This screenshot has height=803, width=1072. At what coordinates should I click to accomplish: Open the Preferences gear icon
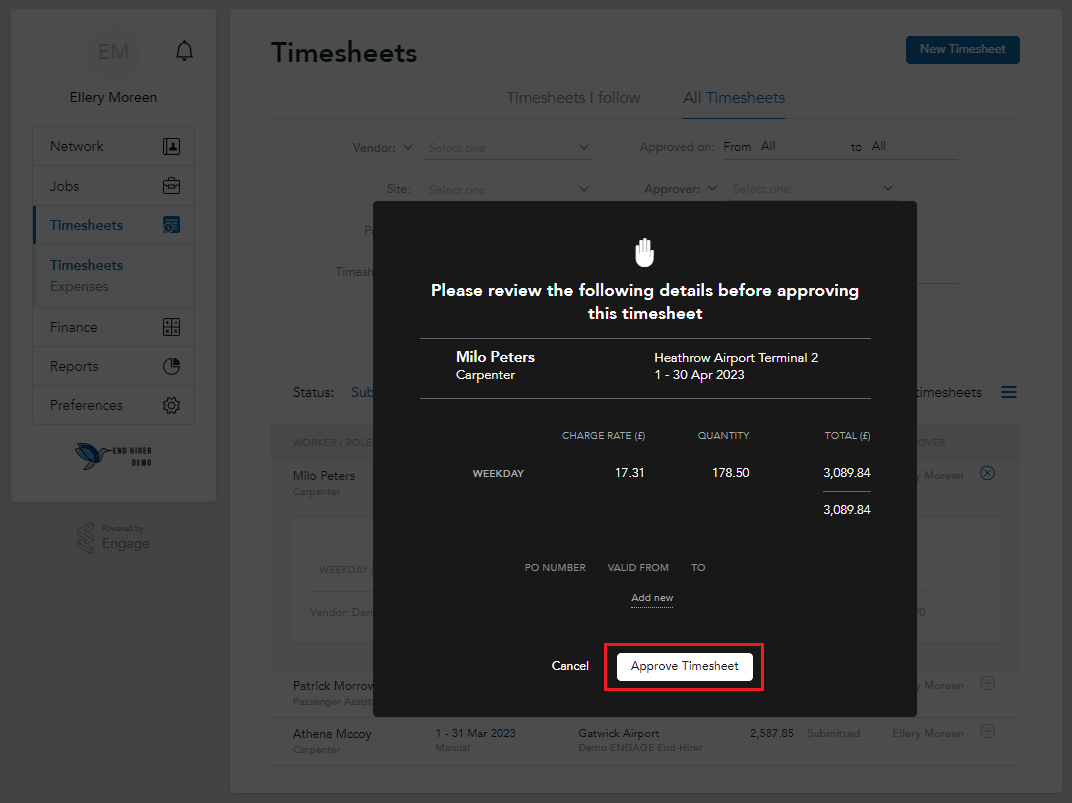pyautogui.click(x=171, y=405)
